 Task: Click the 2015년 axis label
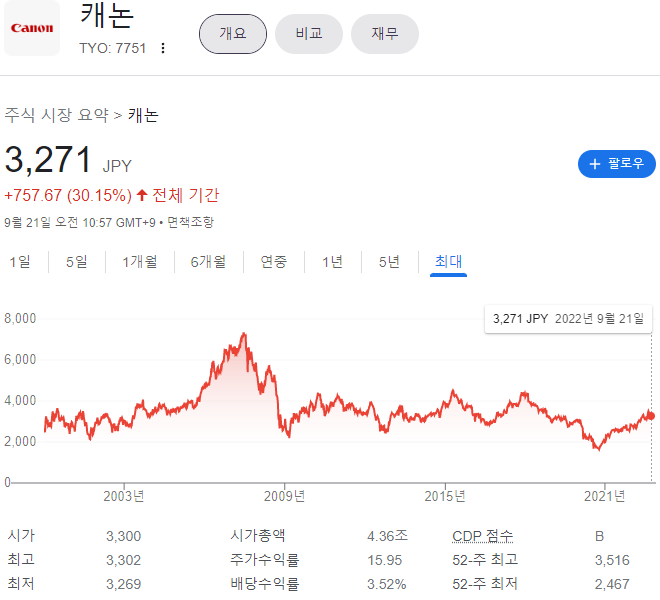pyautogui.click(x=444, y=496)
